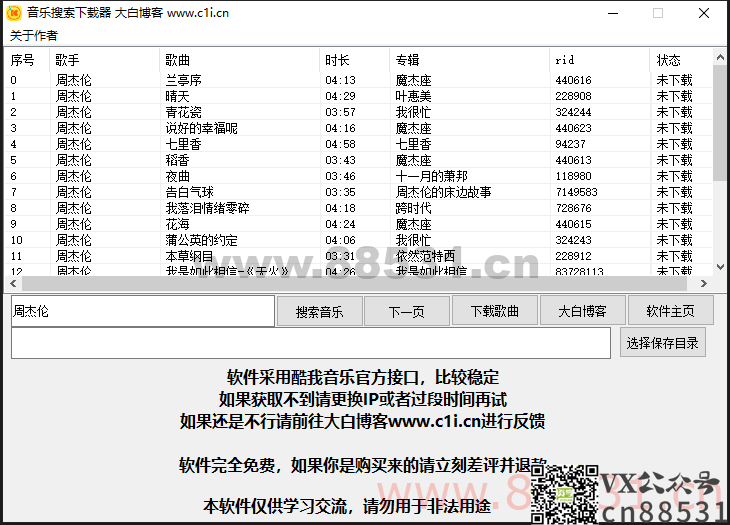The image size is (730, 525).
Task: Click rid value 94237
Action: (570, 144)
